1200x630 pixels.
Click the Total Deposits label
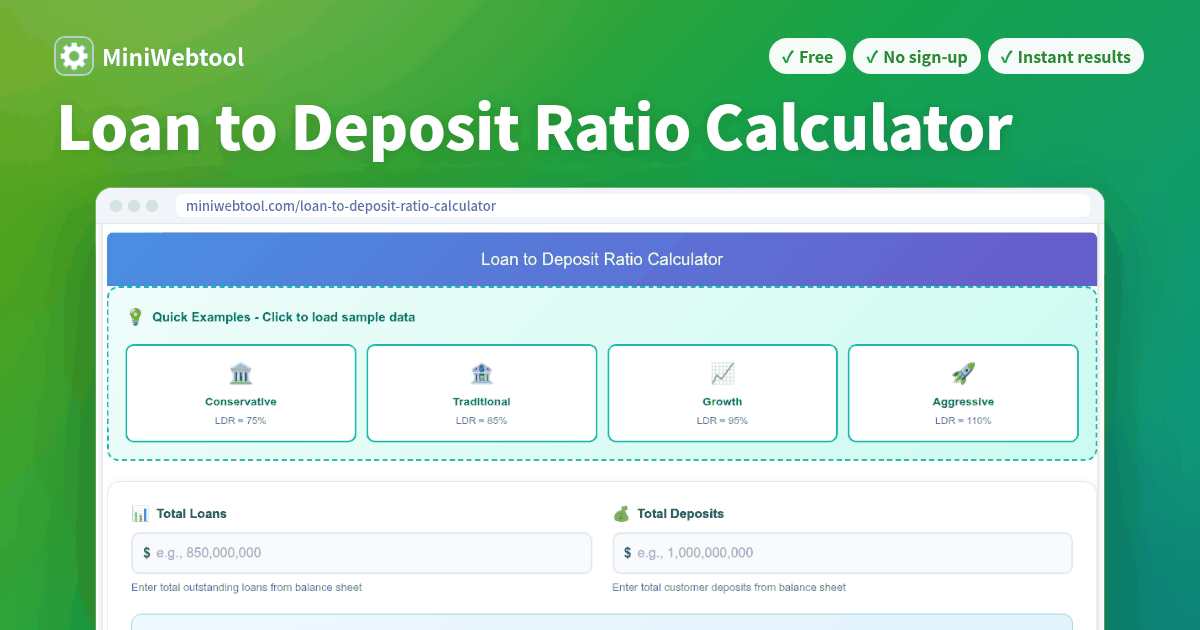[x=681, y=514]
